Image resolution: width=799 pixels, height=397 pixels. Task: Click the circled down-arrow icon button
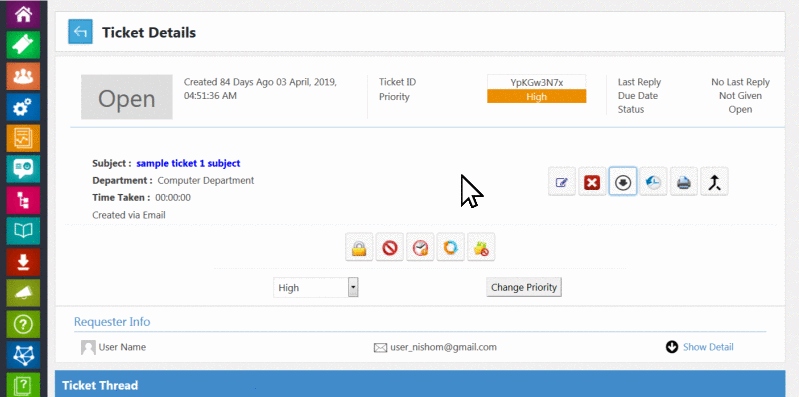coord(623,181)
